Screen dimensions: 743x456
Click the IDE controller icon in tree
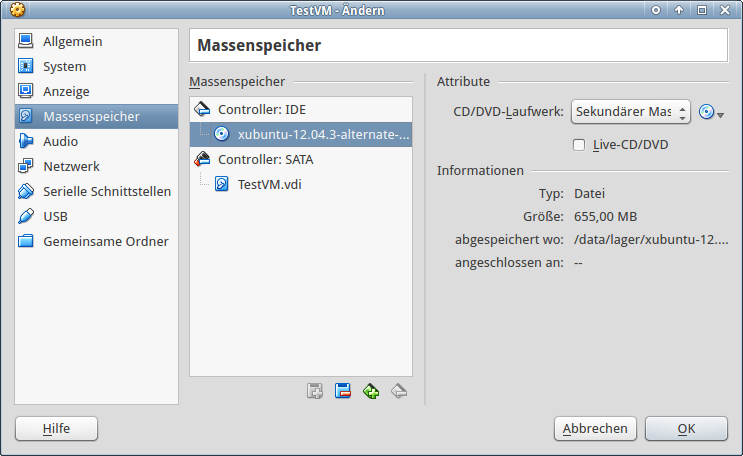point(203,109)
